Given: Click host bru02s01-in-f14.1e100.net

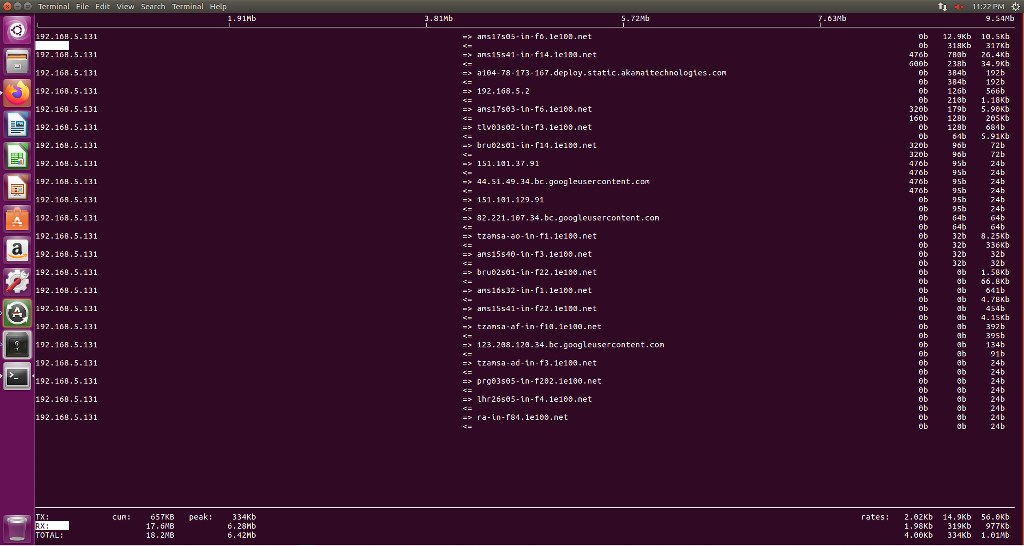Looking at the screenshot, I should (x=537, y=146).
